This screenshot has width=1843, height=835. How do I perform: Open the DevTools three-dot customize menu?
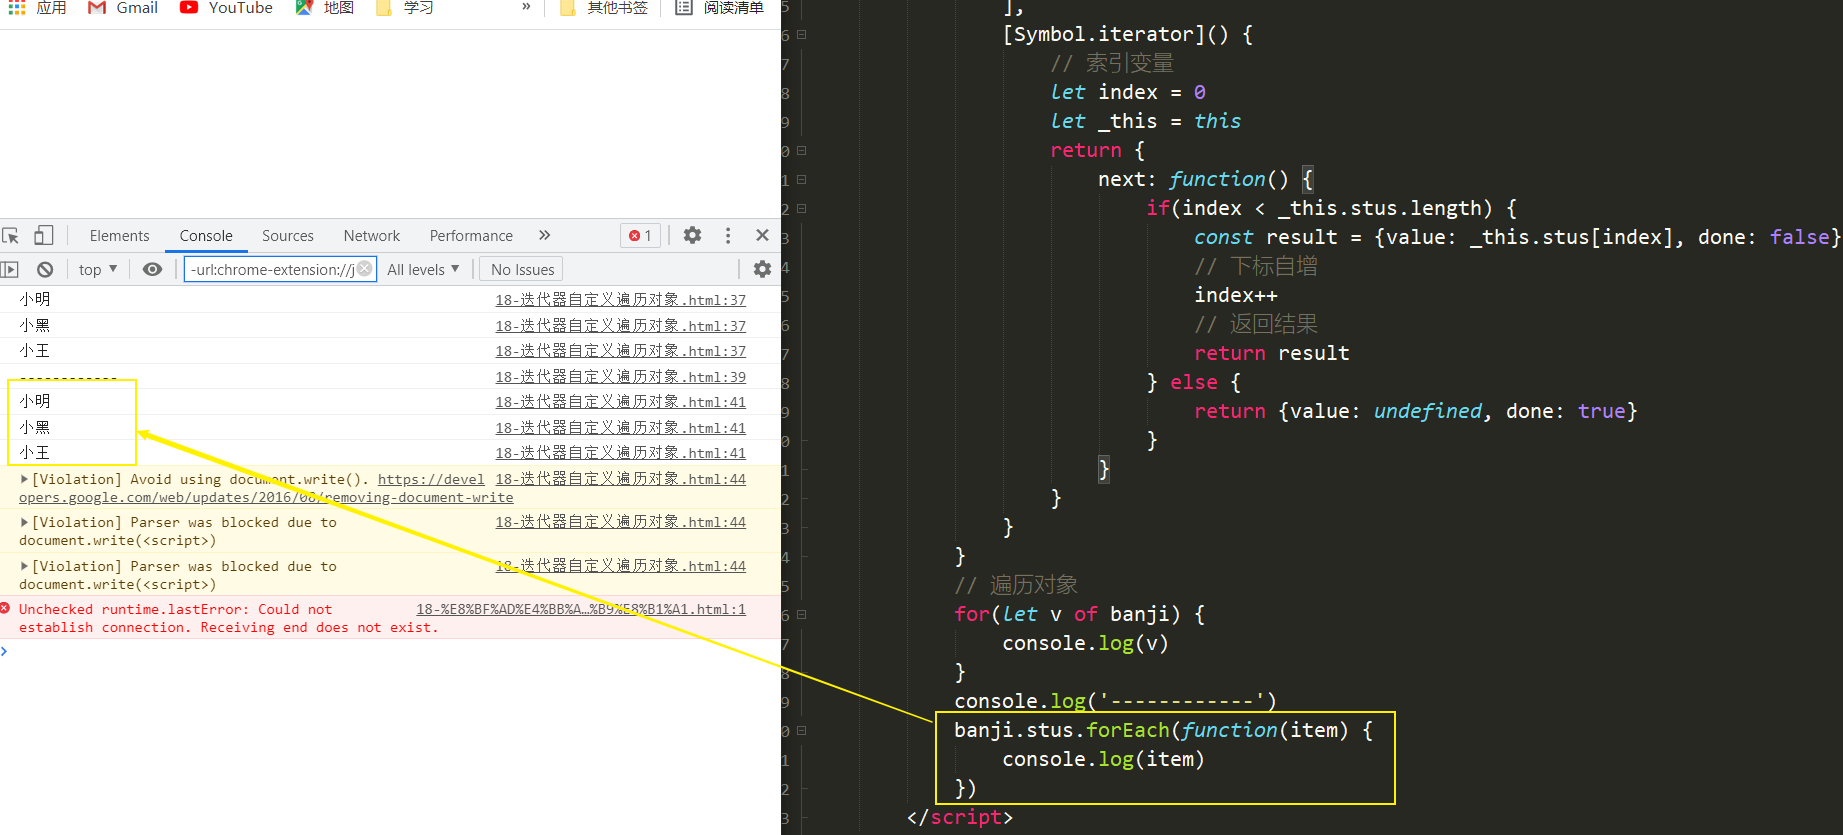(x=728, y=235)
